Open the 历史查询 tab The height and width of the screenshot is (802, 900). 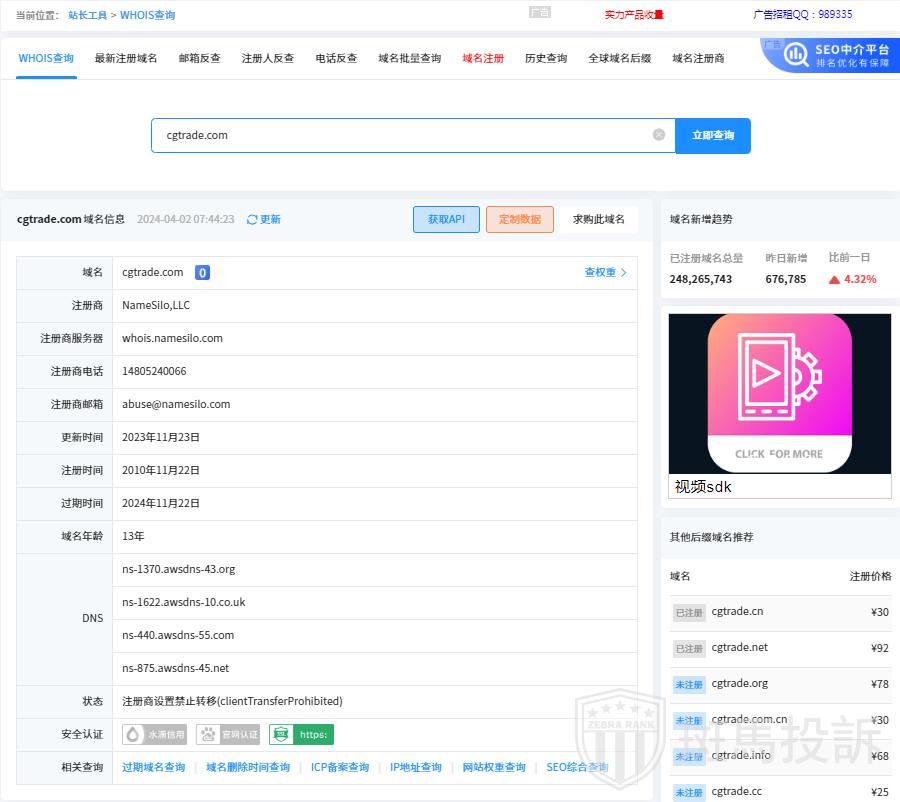[545, 58]
